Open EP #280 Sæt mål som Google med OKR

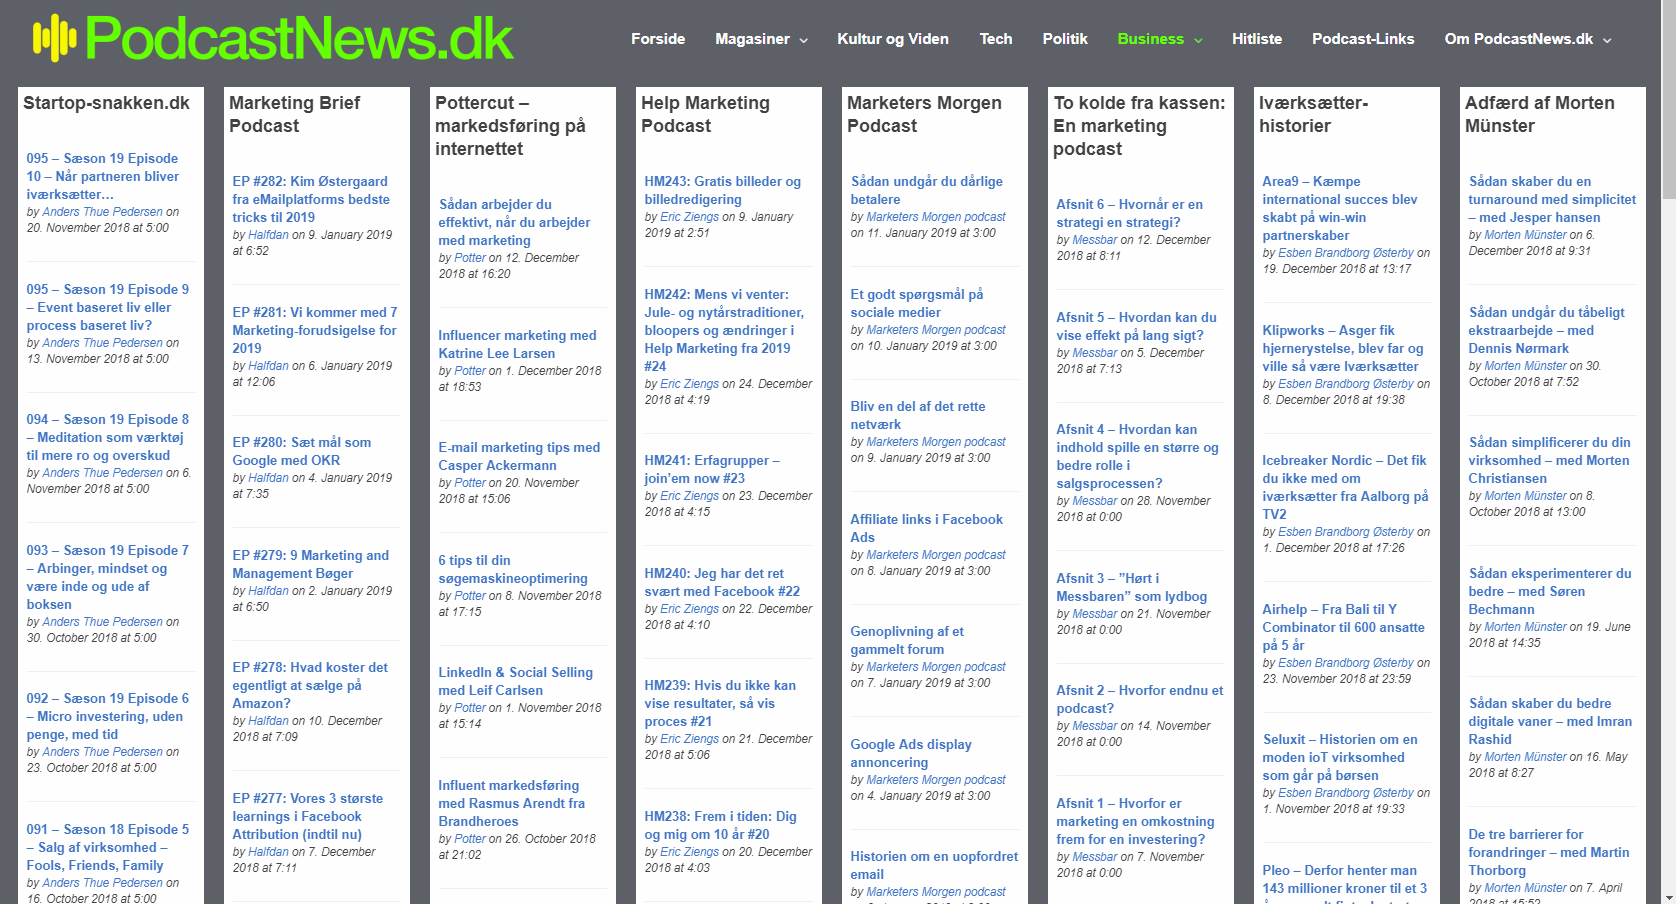302,451
